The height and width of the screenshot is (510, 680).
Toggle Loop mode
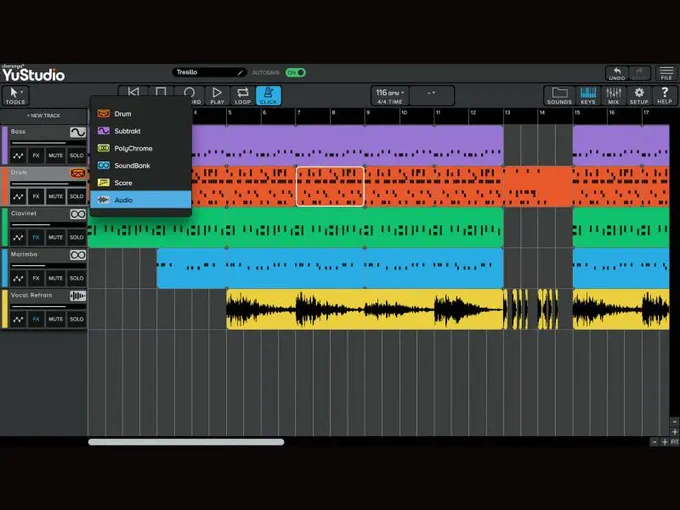(x=242, y=96)
